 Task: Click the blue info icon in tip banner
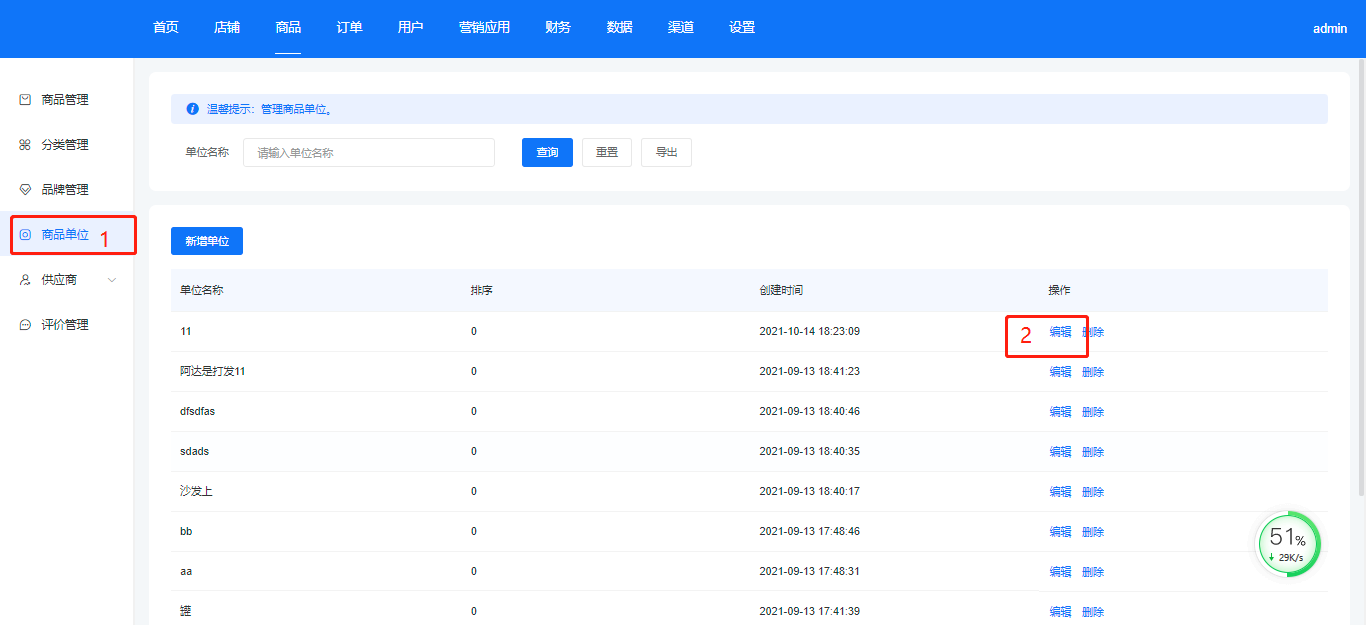(x=193, y=109)
